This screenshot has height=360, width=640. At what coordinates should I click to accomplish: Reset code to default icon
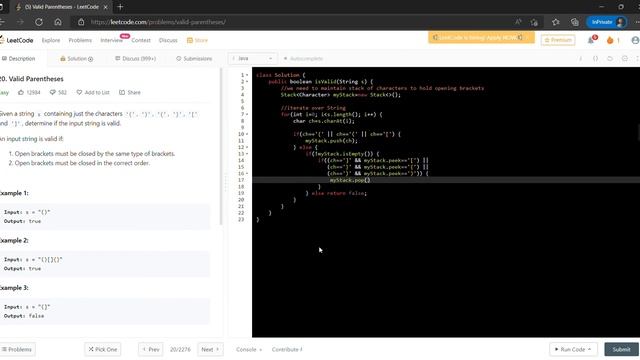tap(610, 58)
